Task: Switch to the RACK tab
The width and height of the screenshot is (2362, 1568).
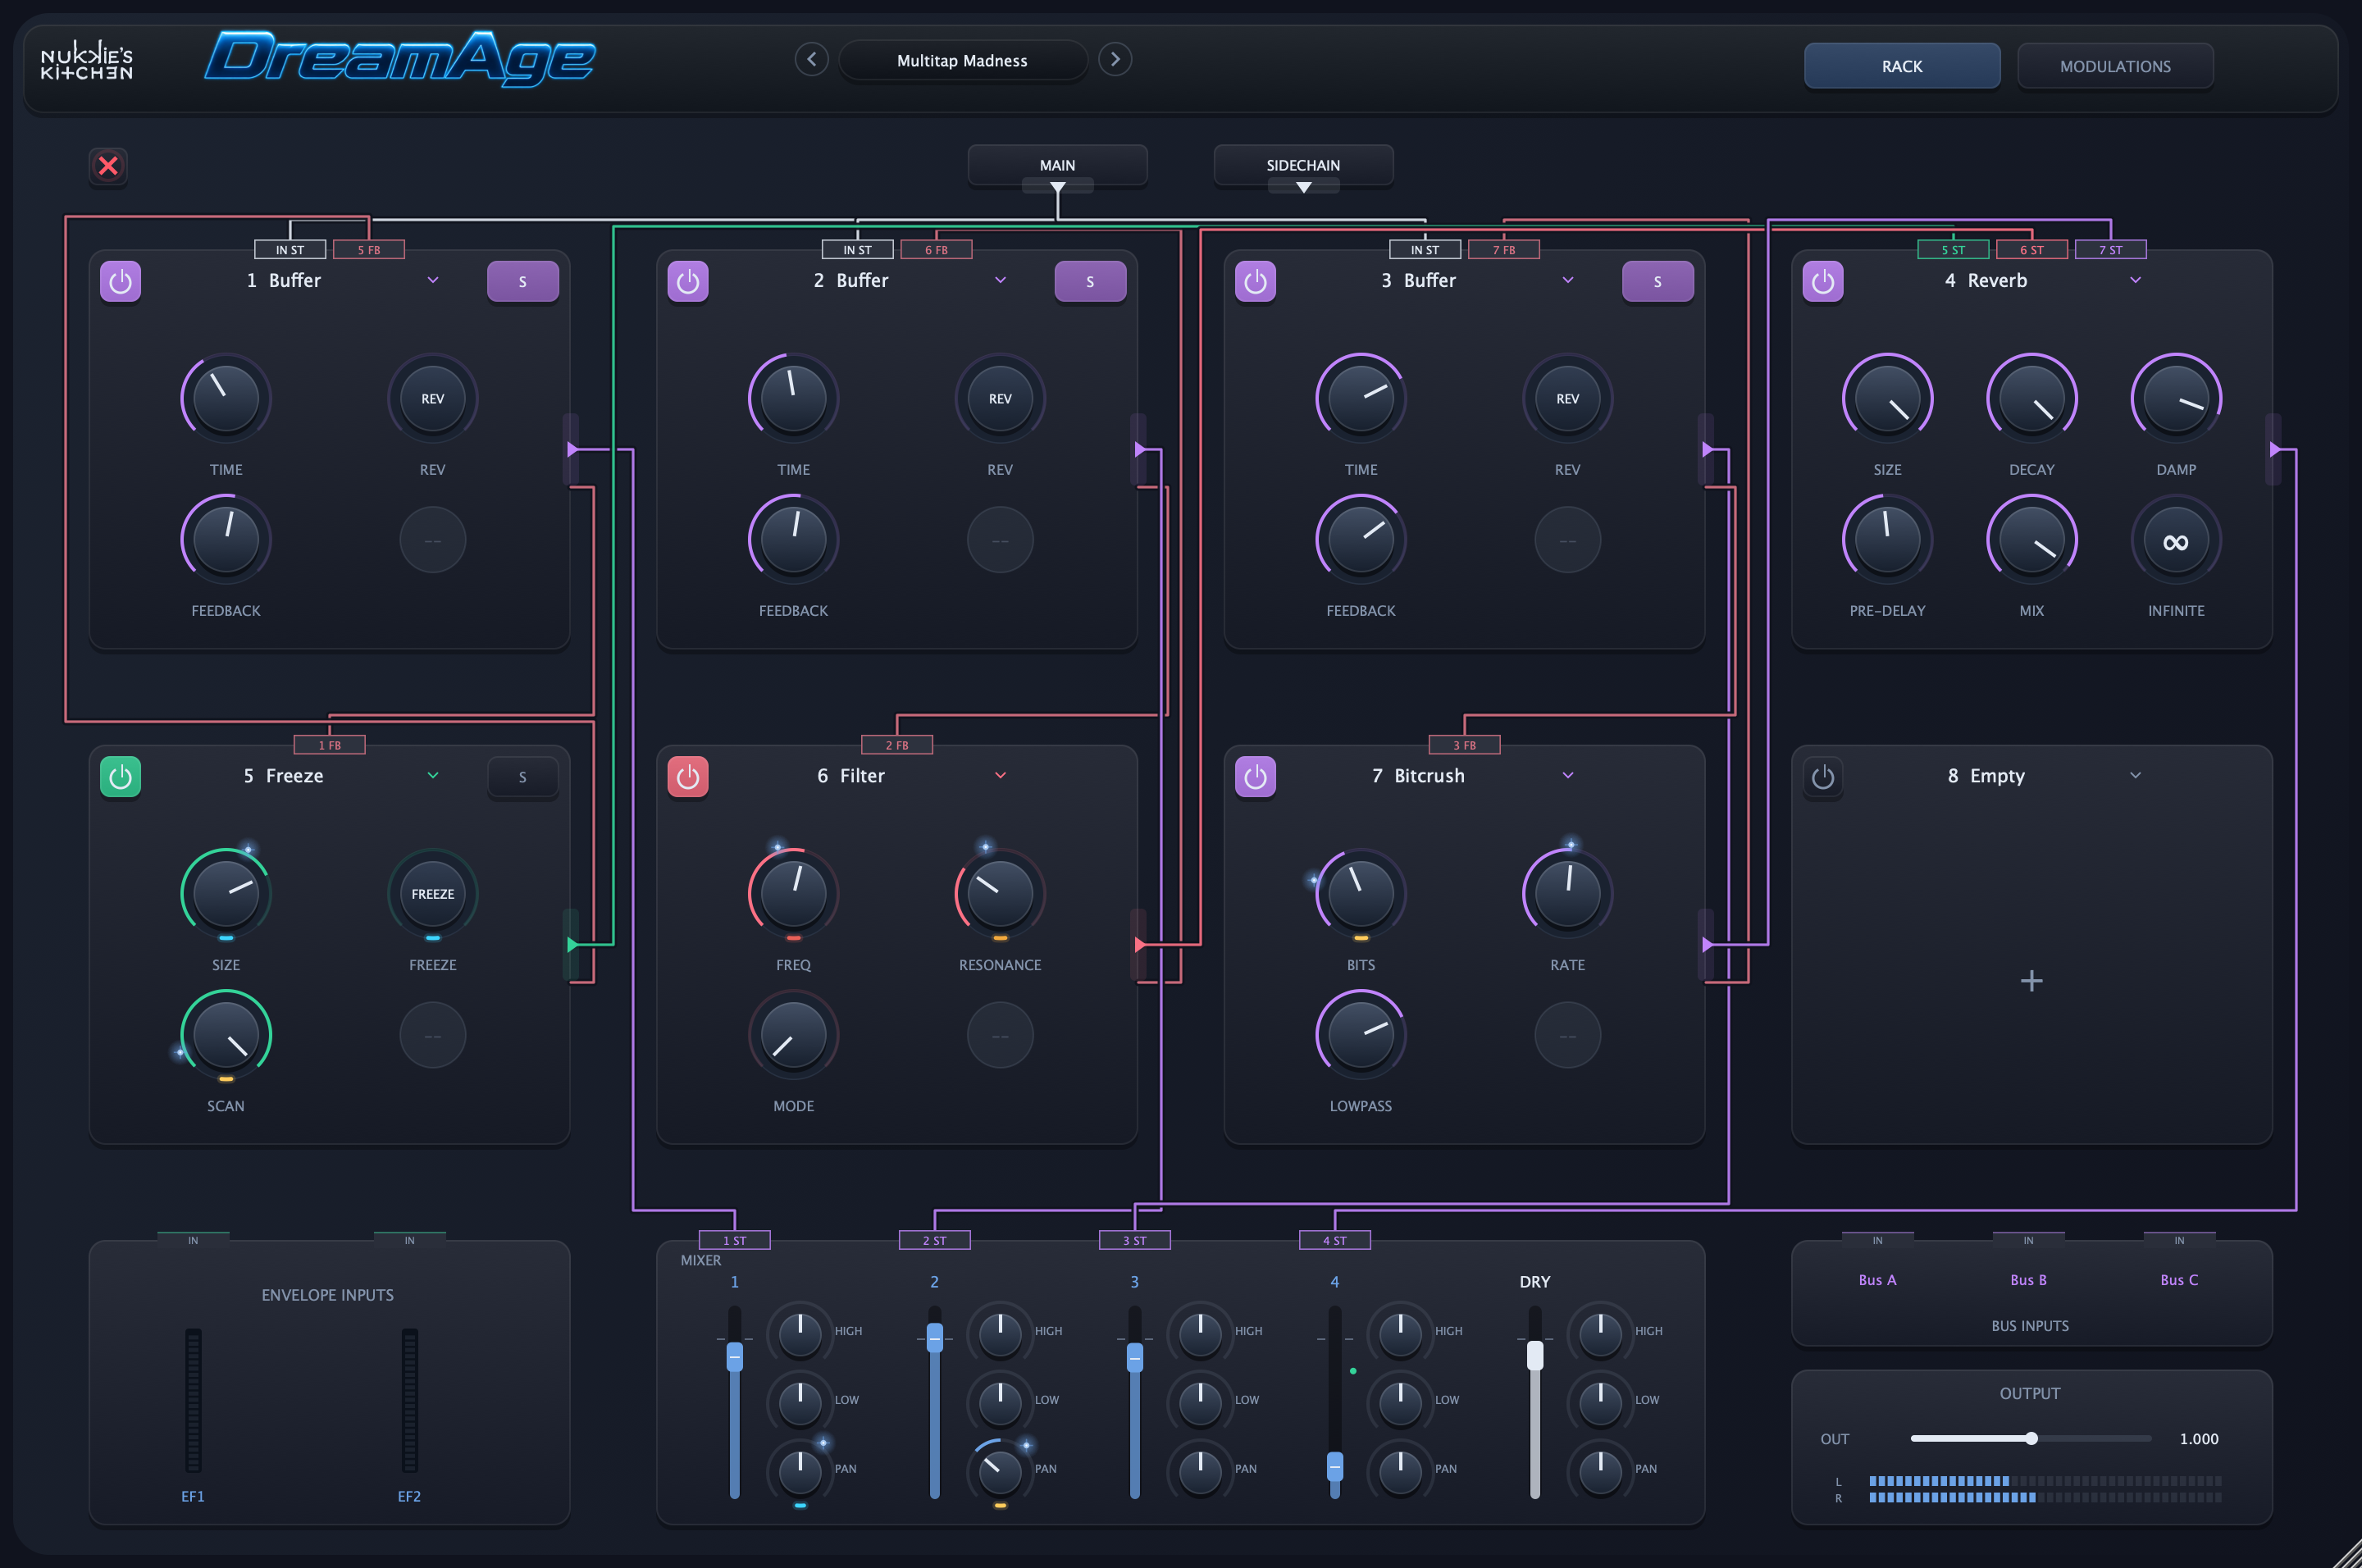Action: [x=1902, y=66]
